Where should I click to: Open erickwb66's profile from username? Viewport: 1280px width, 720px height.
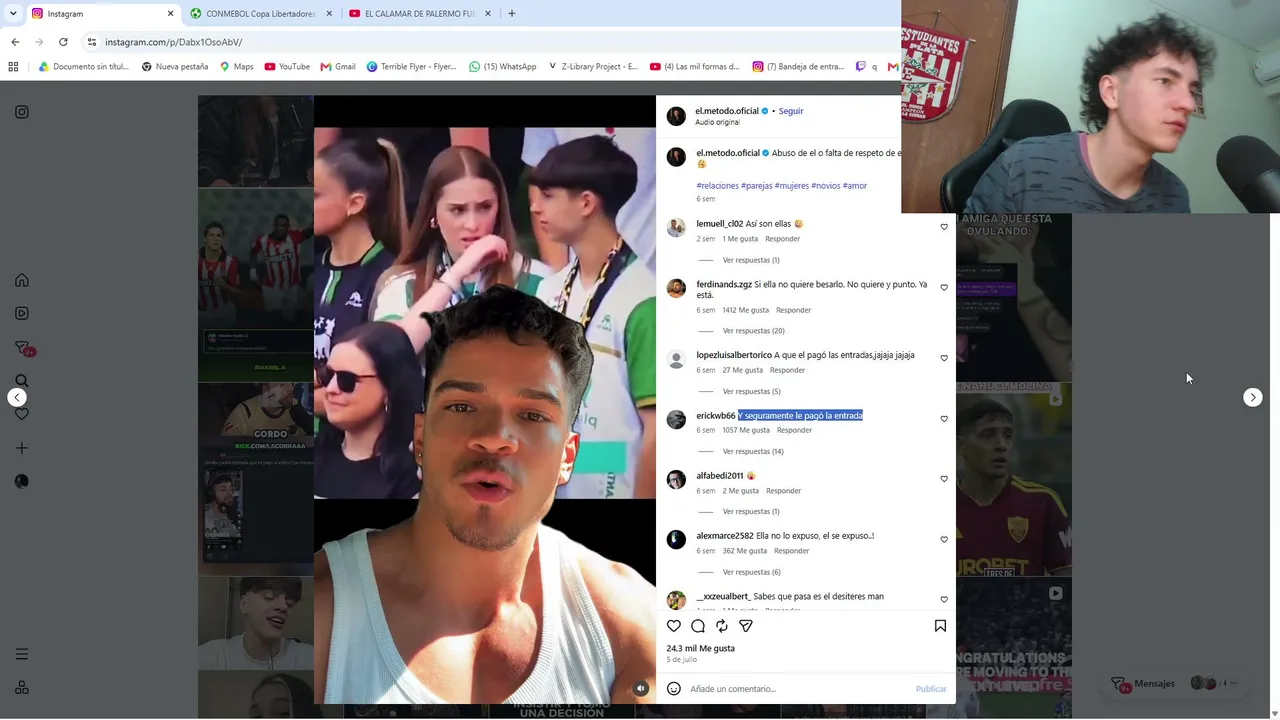pyautogui.click(x=716, y=416)
